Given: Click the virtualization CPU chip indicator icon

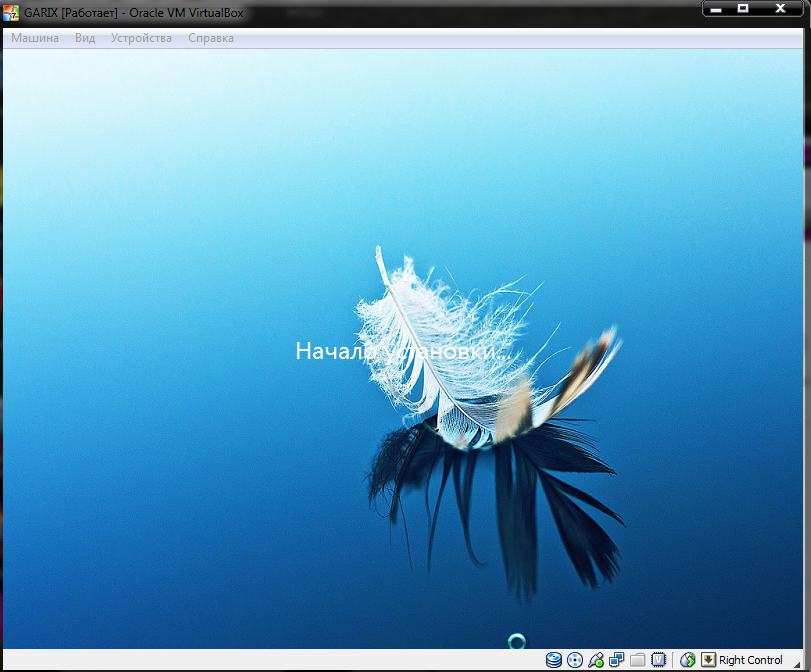Looking at the screenshot, I should [658, 660].
